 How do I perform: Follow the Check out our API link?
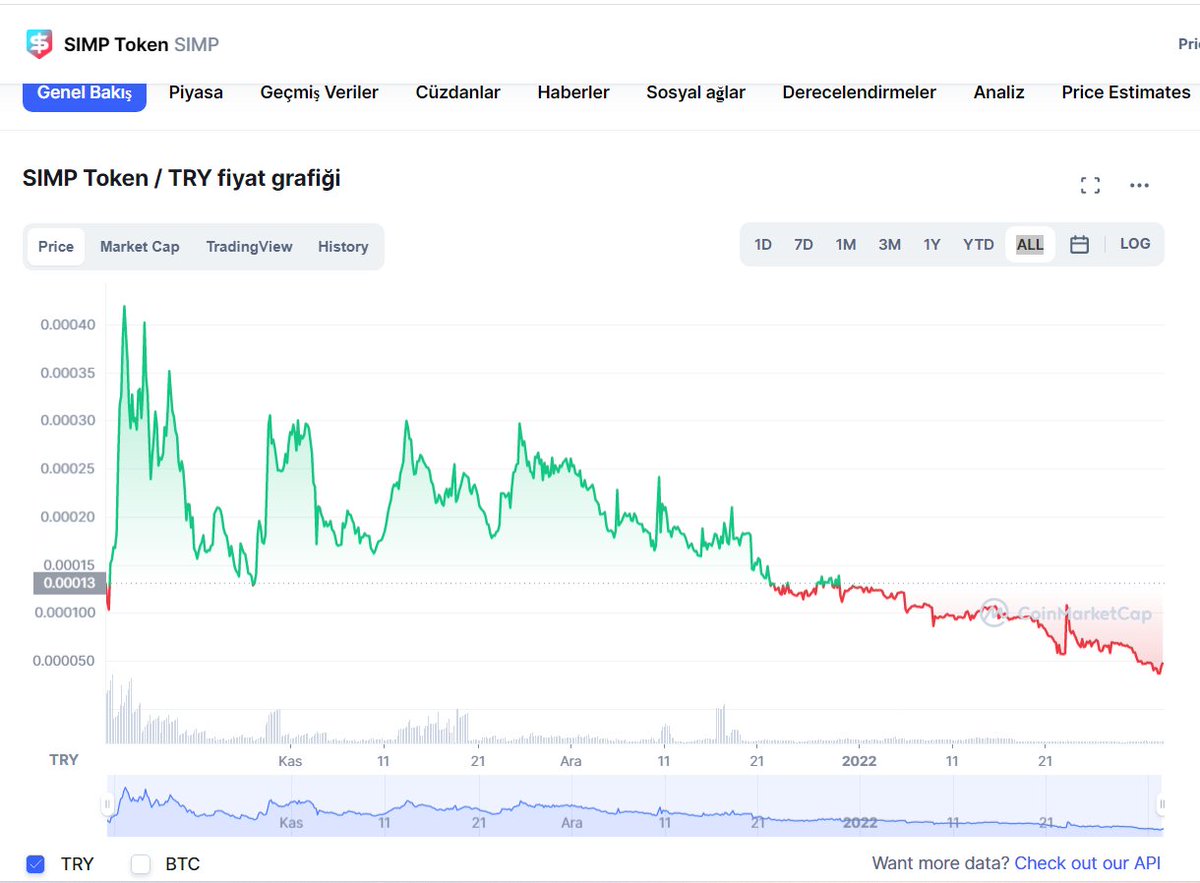(1088, 863)
